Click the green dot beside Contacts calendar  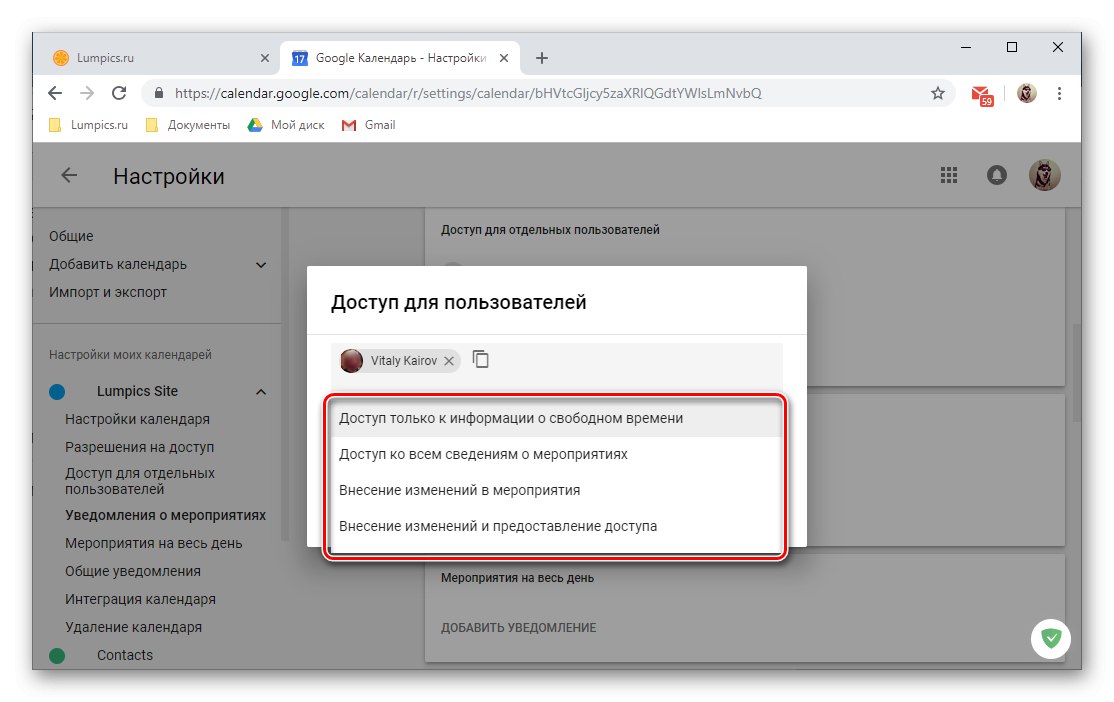pos(57,655)
